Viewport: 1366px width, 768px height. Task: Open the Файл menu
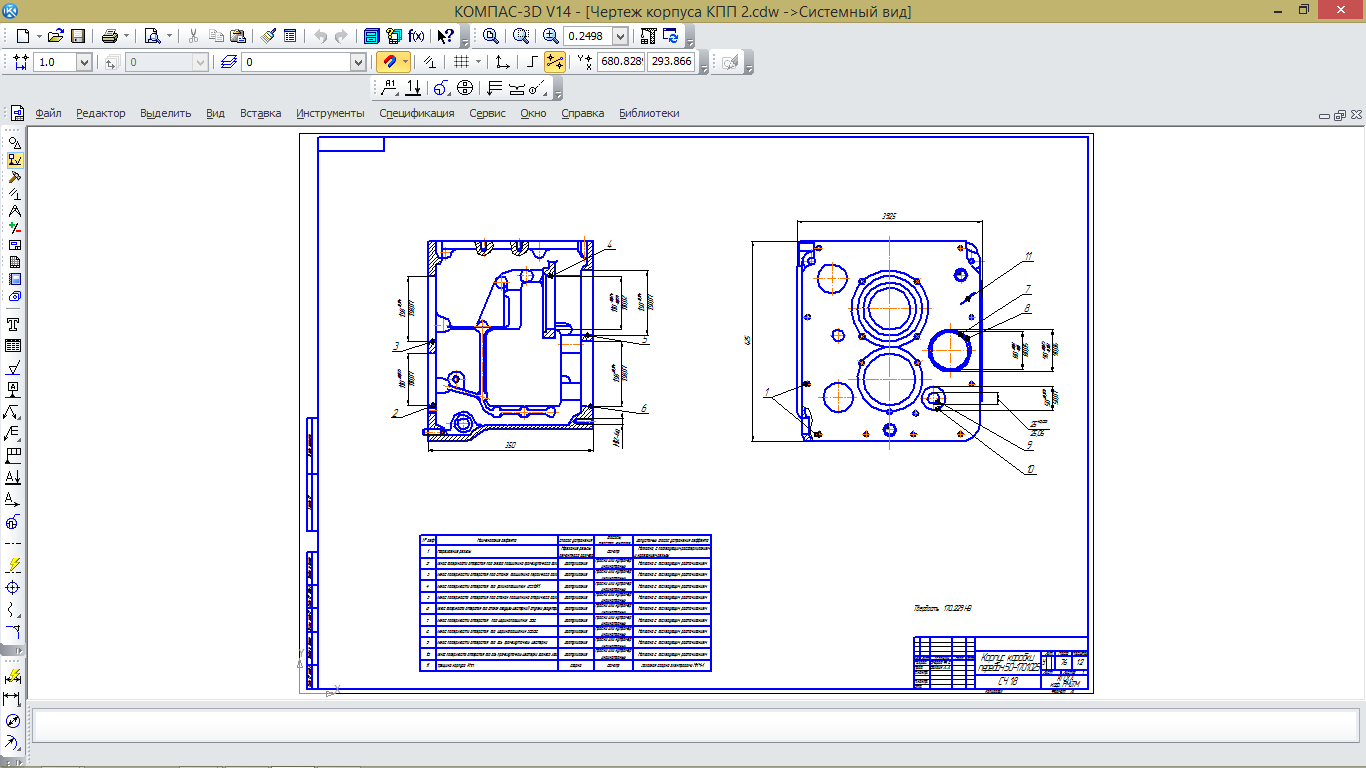tap(48, 113)
